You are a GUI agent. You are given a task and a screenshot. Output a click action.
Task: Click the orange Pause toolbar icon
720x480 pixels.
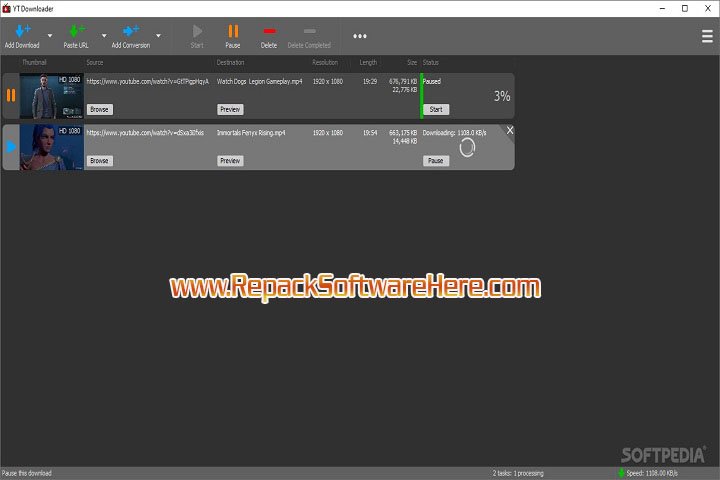tap(233, 31)
